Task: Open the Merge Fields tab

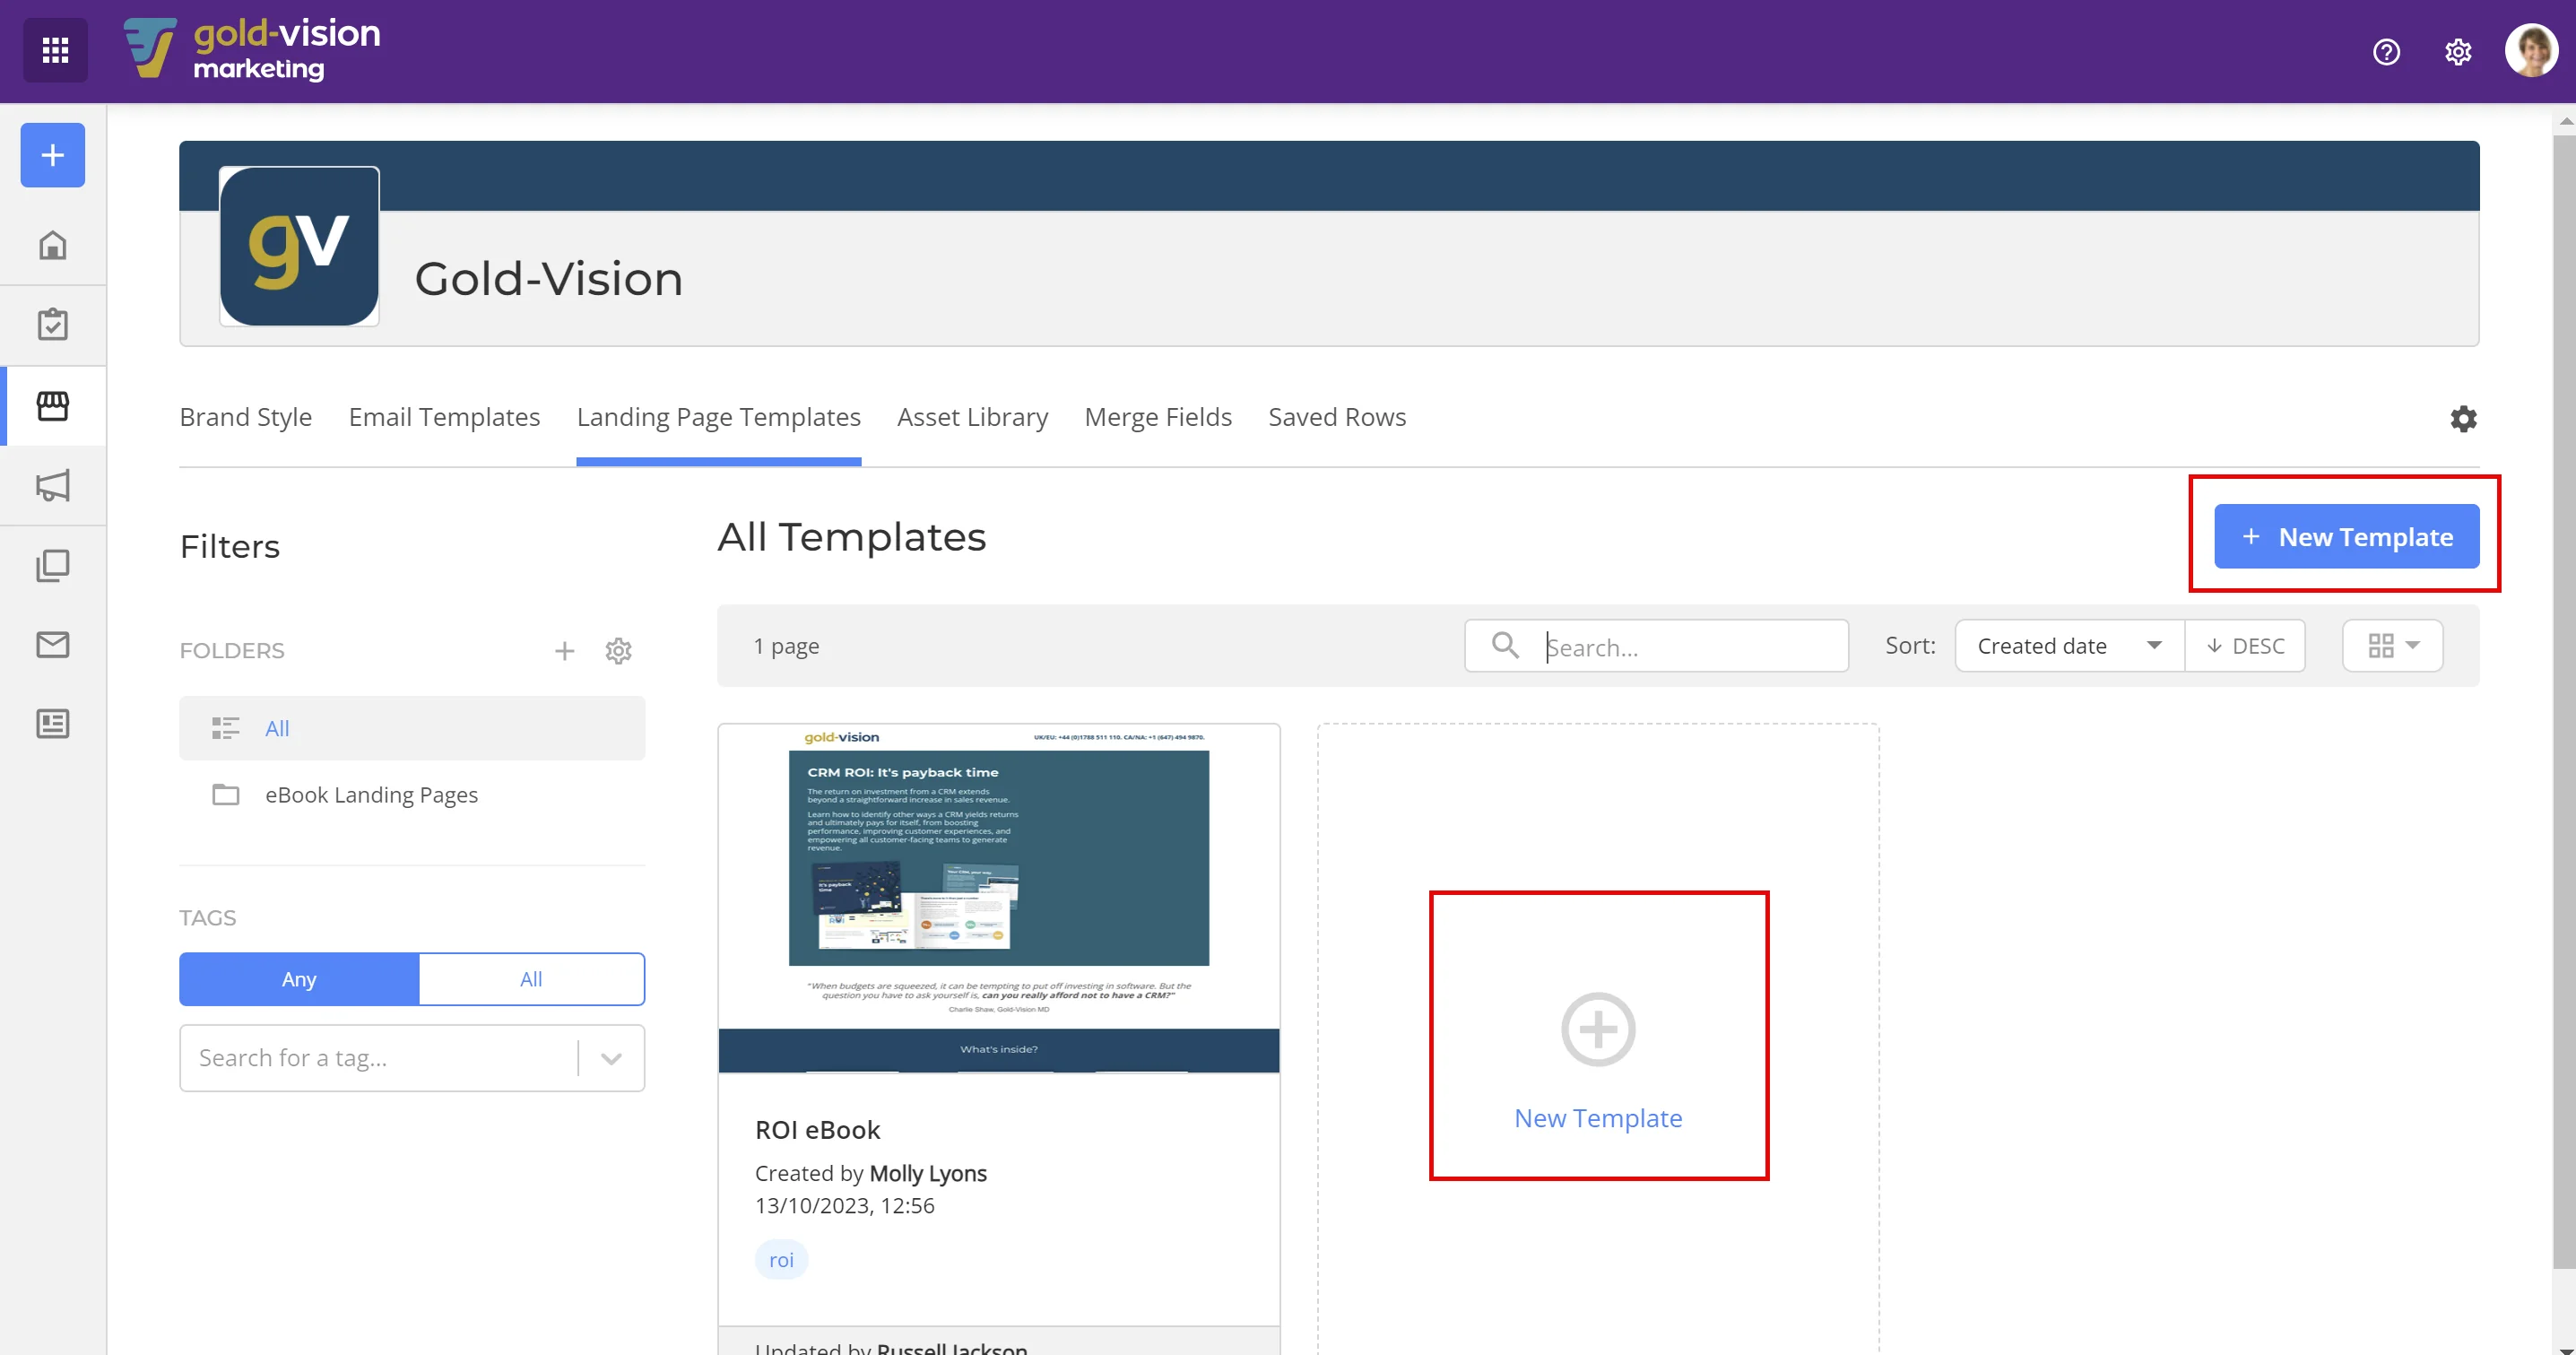Action: [x=1158, y=417]
